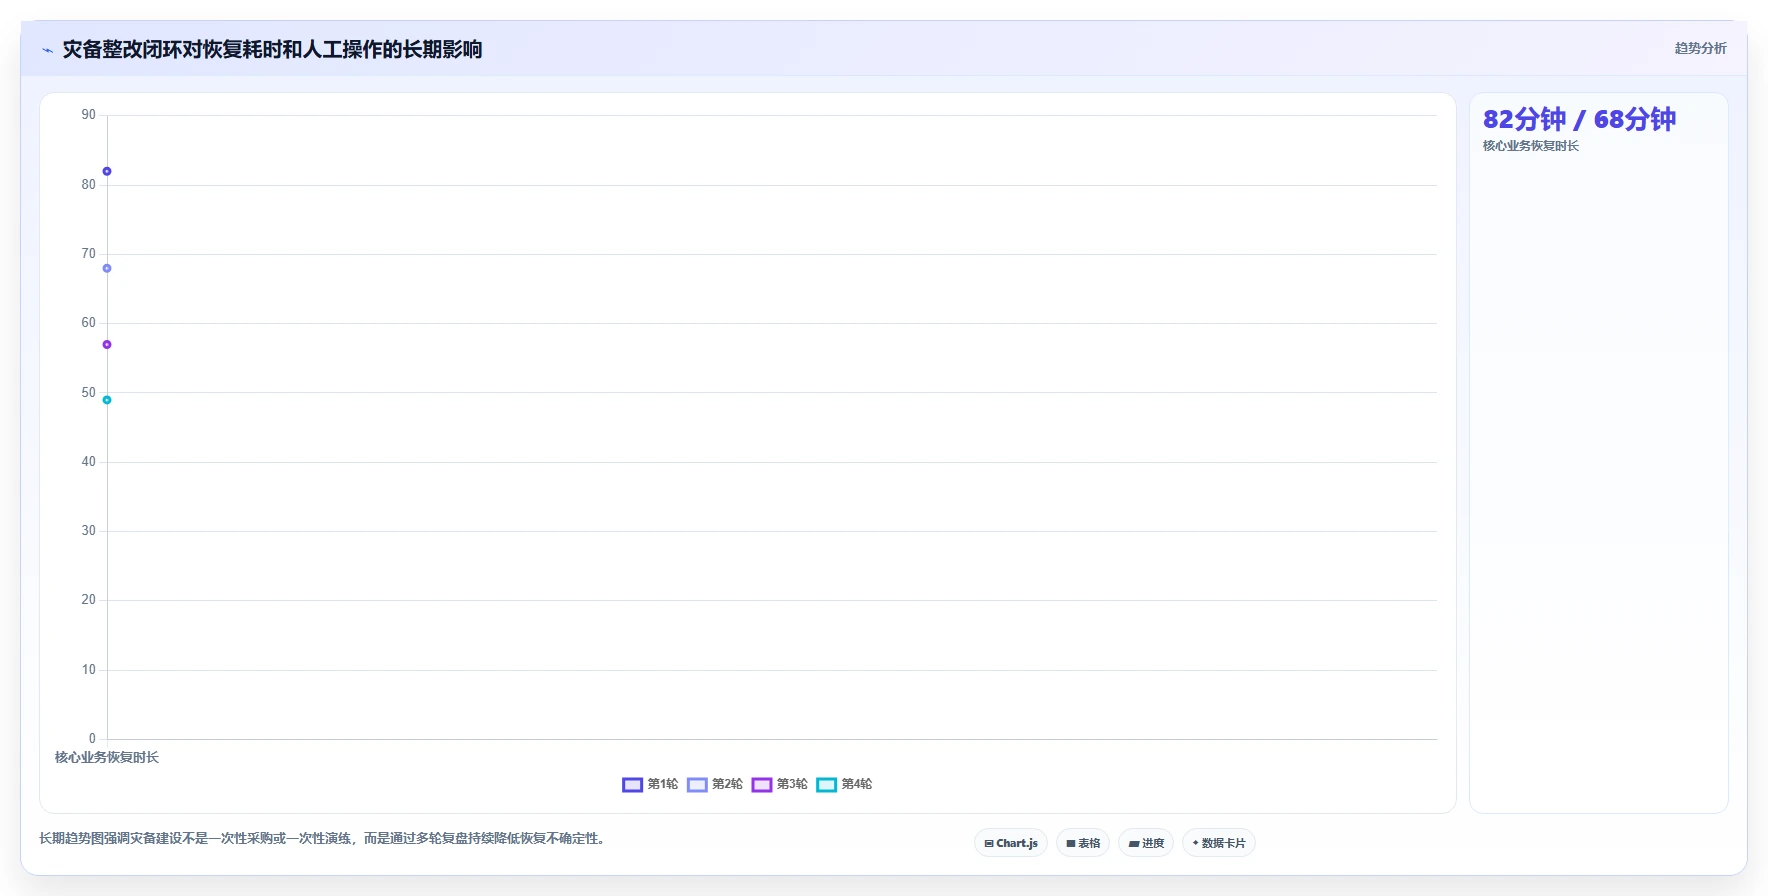
Task: Hide the 第4轮 series via legend
Action: click(826, 785)
